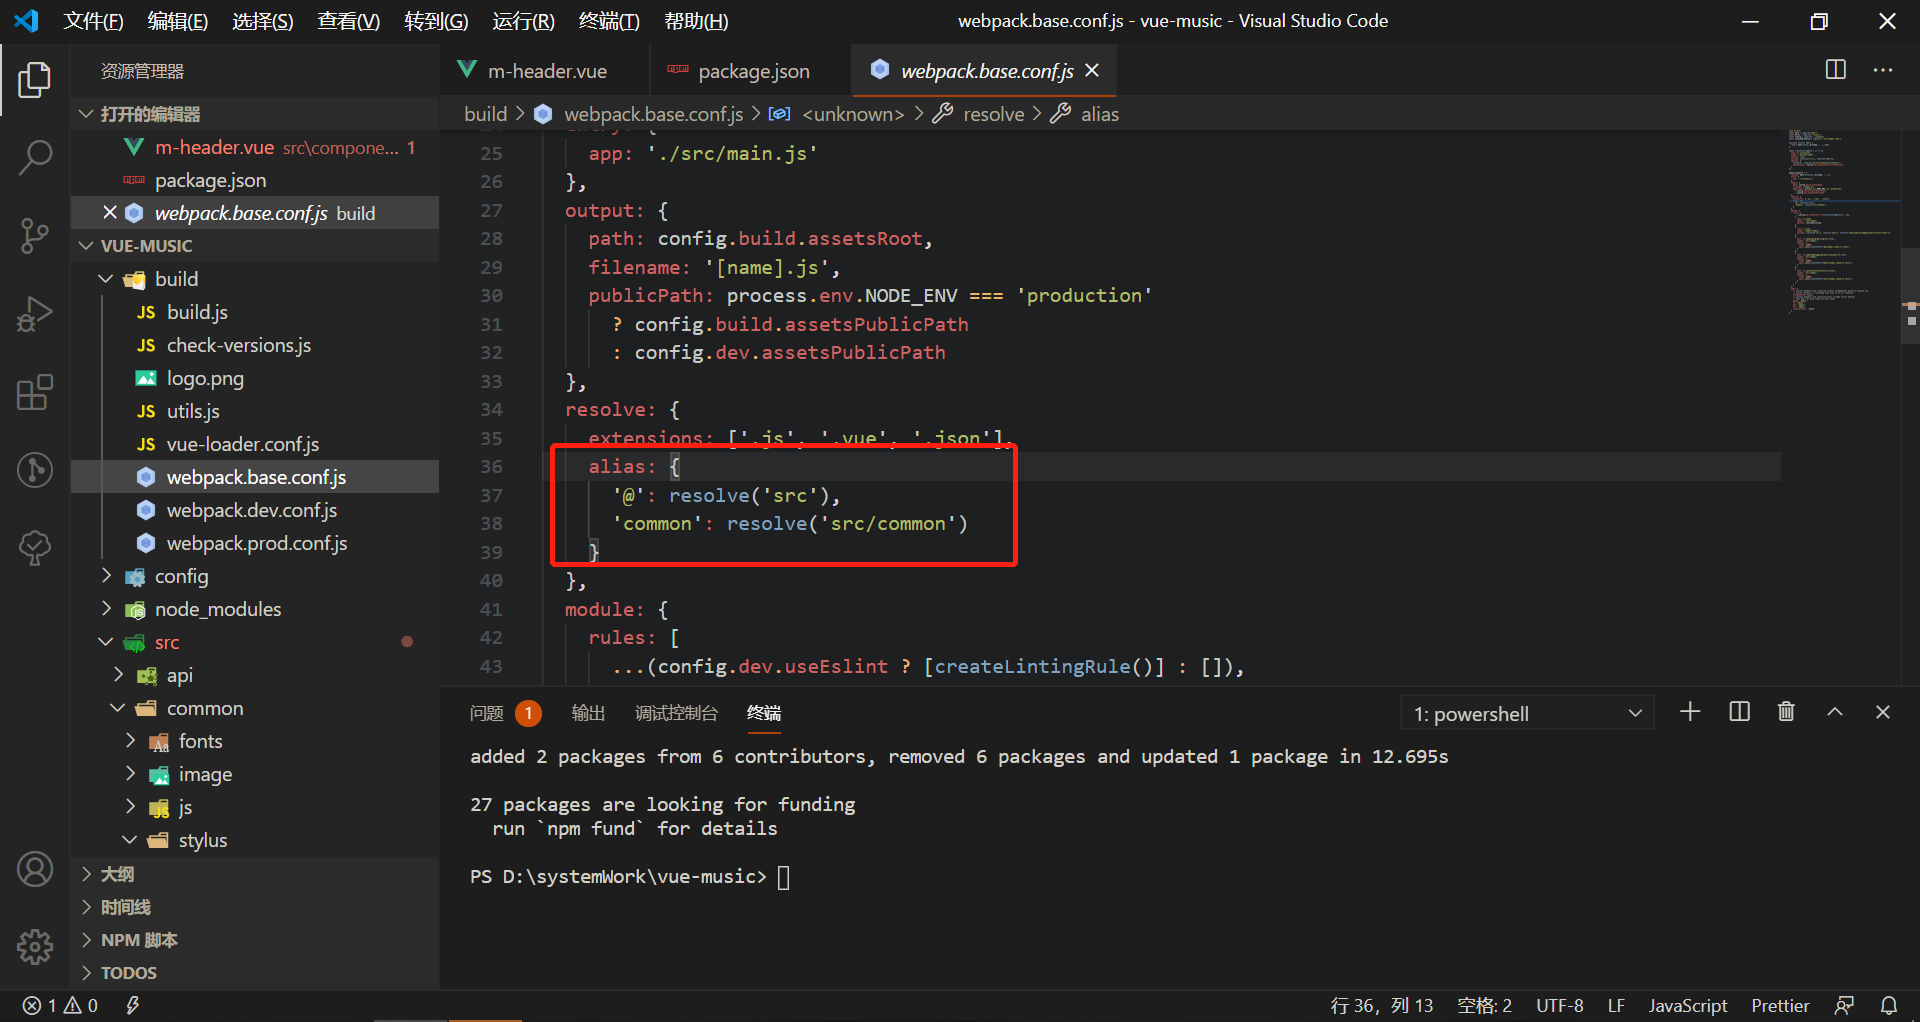The width and height of the screenshot is (1920, 1022).
Task: Expand the 大纲 outline section
Action: (87, 874)
